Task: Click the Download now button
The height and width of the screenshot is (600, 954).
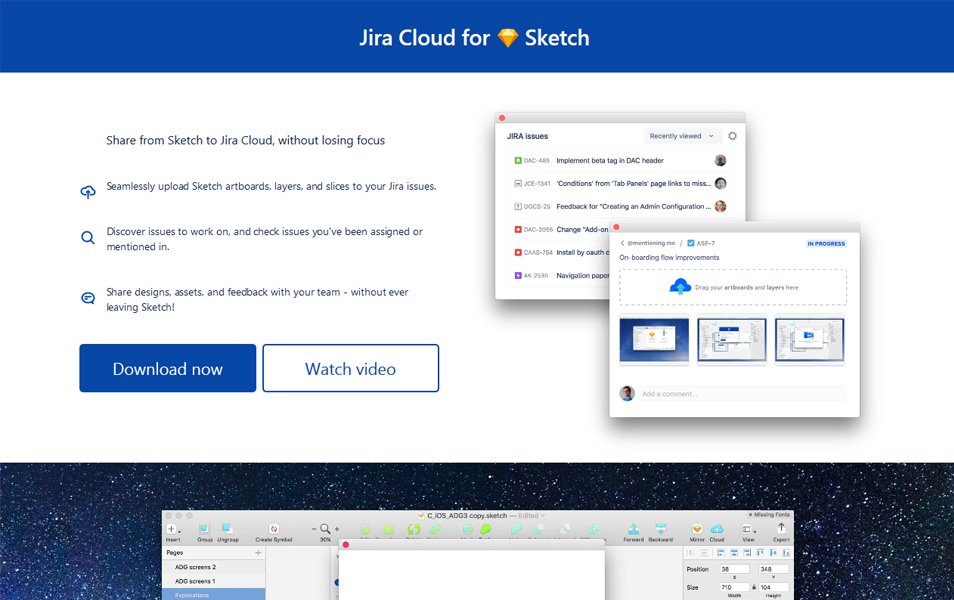Action: tap(167, 368)
